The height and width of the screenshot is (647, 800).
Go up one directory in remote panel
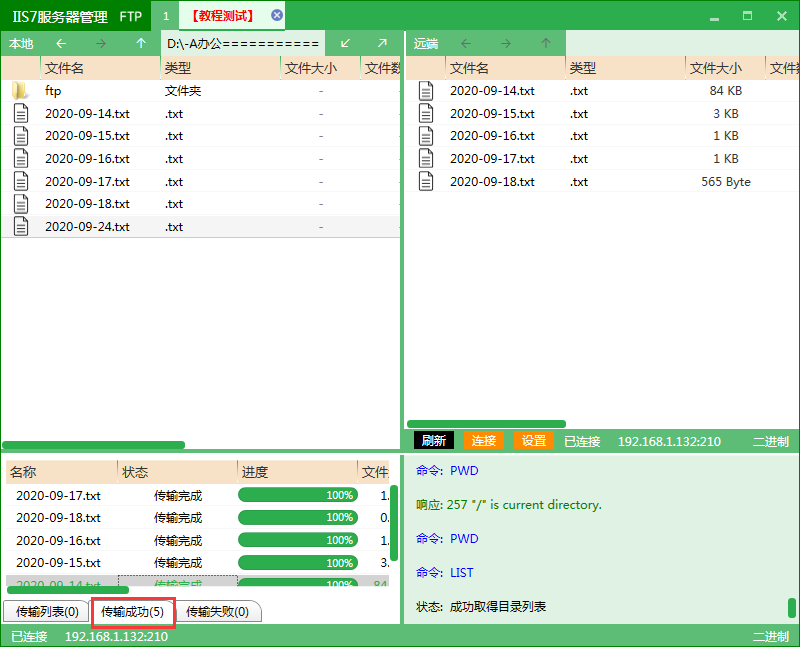[546, 43]
